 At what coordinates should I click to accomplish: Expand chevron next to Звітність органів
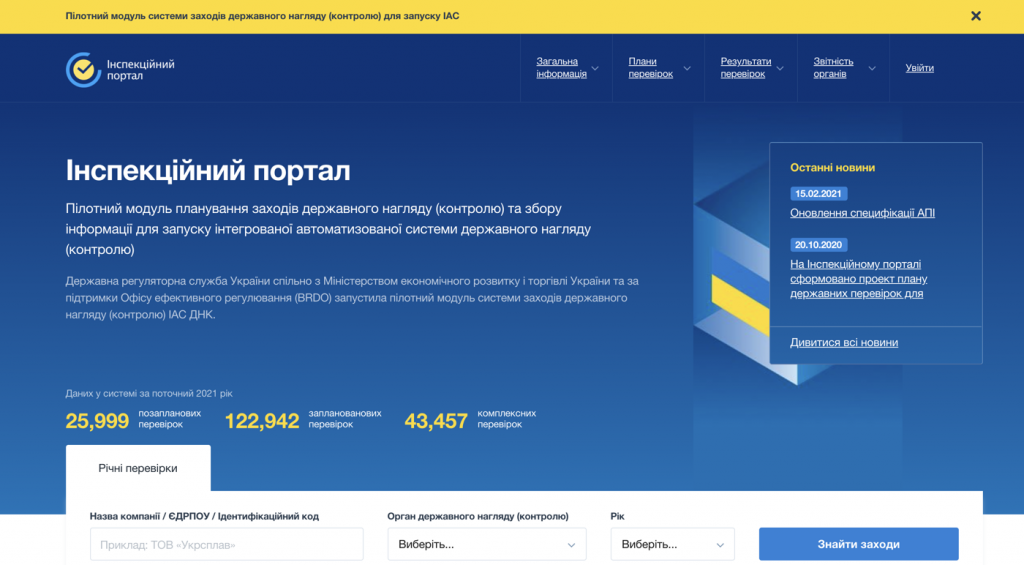tap(872, 68)
